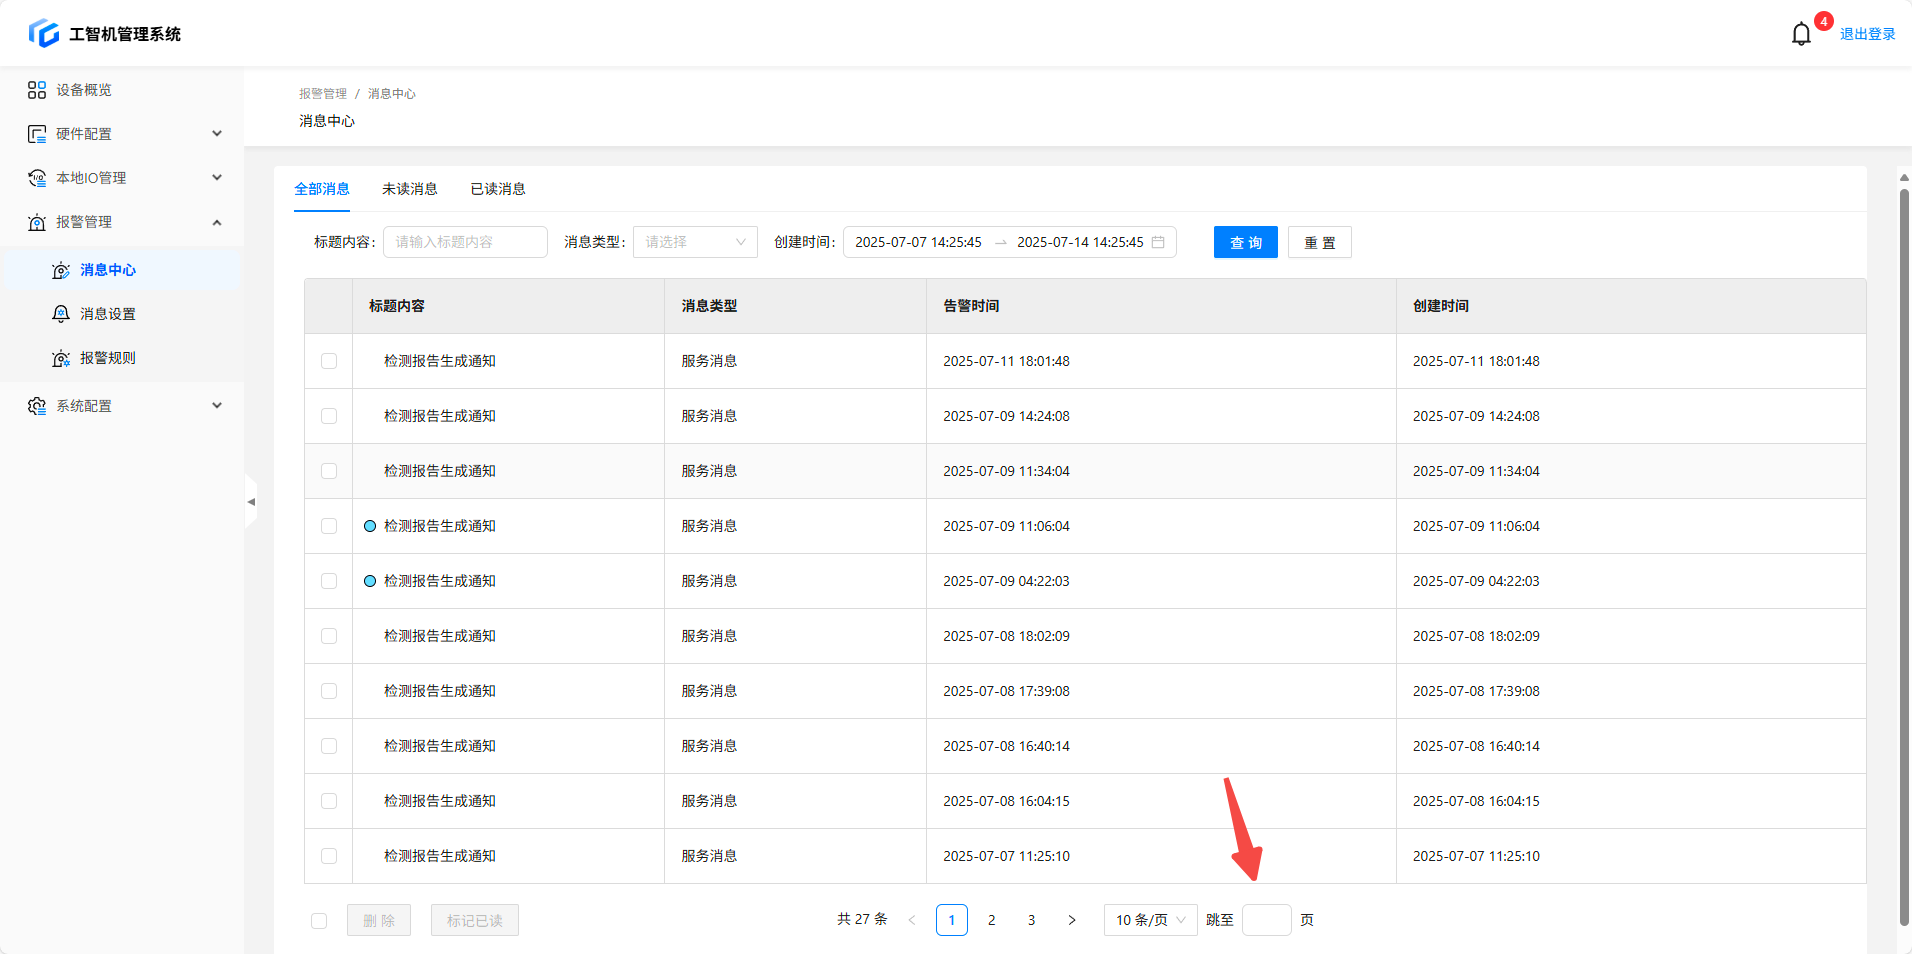Select checkbox for 2025-07-09 11:06:04 row

coord(329,526)
